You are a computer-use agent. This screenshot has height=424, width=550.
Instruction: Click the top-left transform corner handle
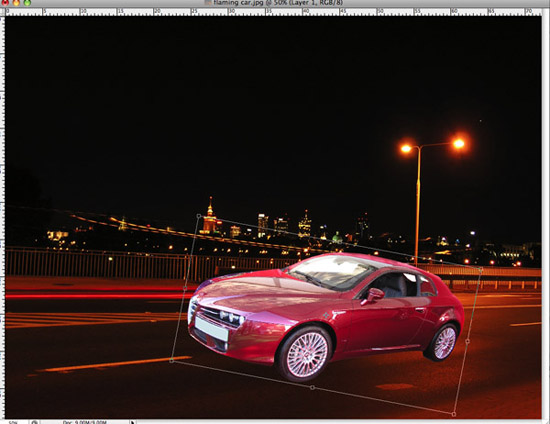199,216
